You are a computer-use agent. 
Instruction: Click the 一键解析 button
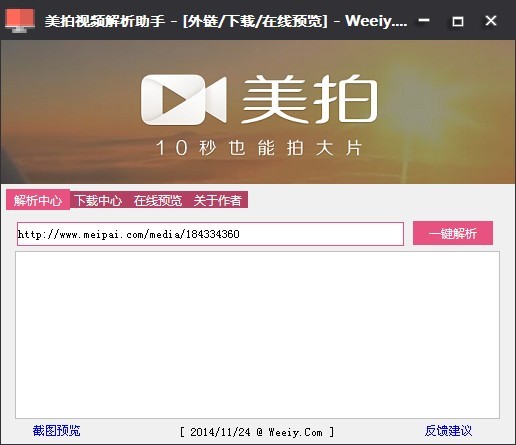pos(453,233)
